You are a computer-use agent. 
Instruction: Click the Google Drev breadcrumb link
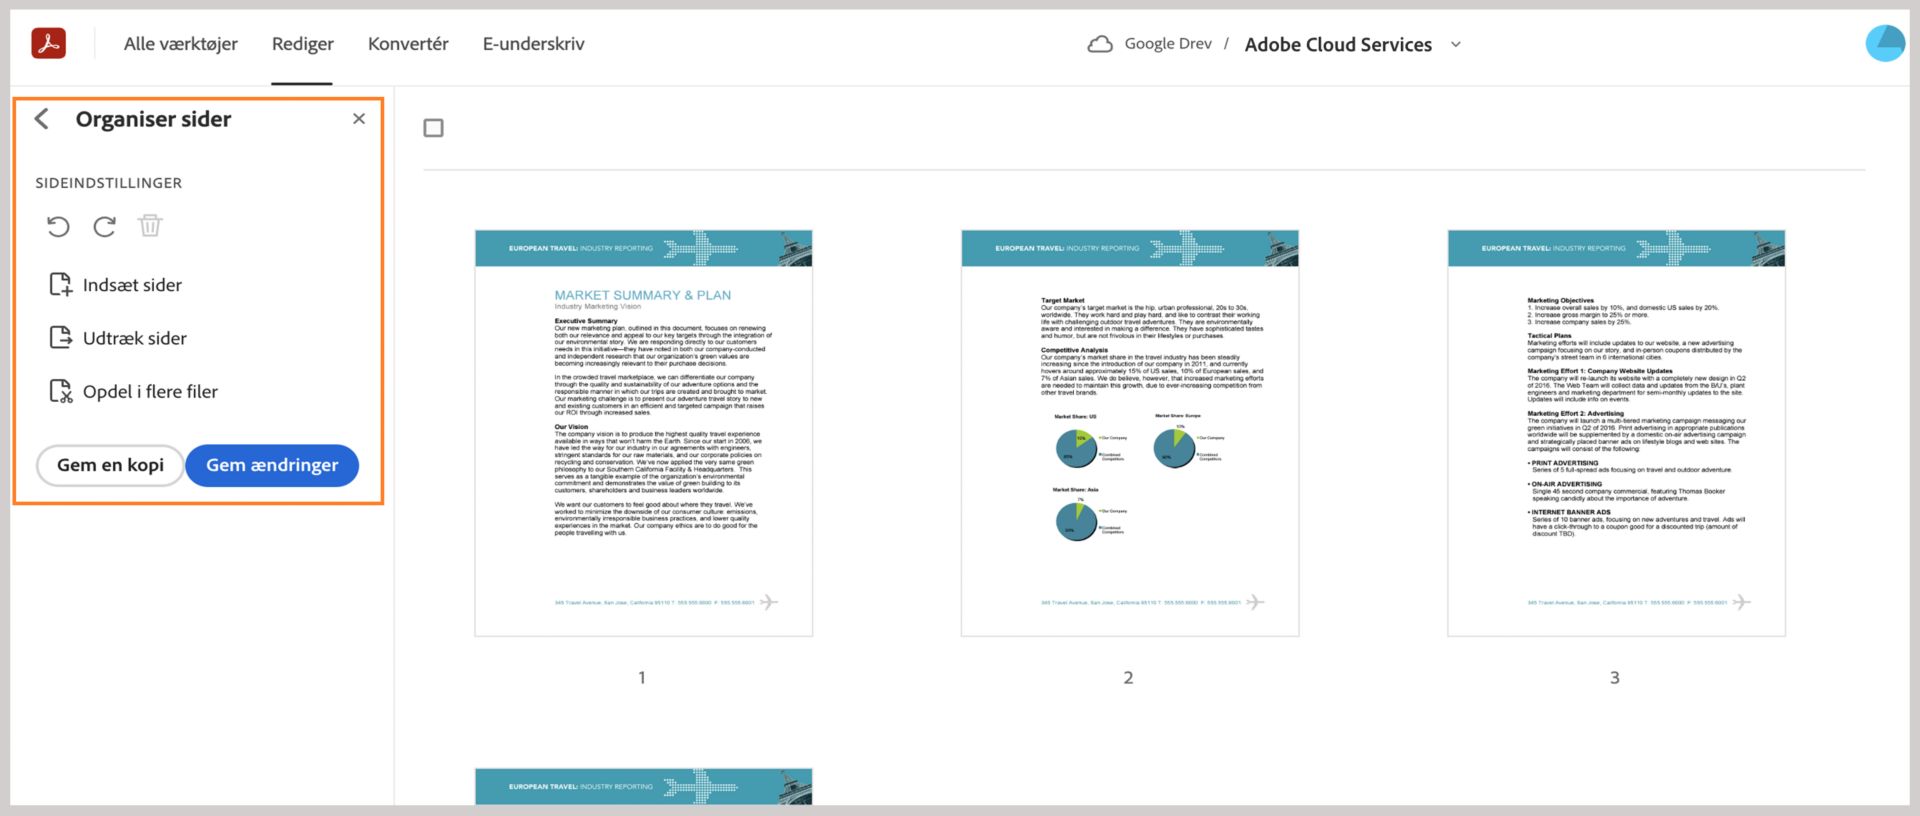1168,44
